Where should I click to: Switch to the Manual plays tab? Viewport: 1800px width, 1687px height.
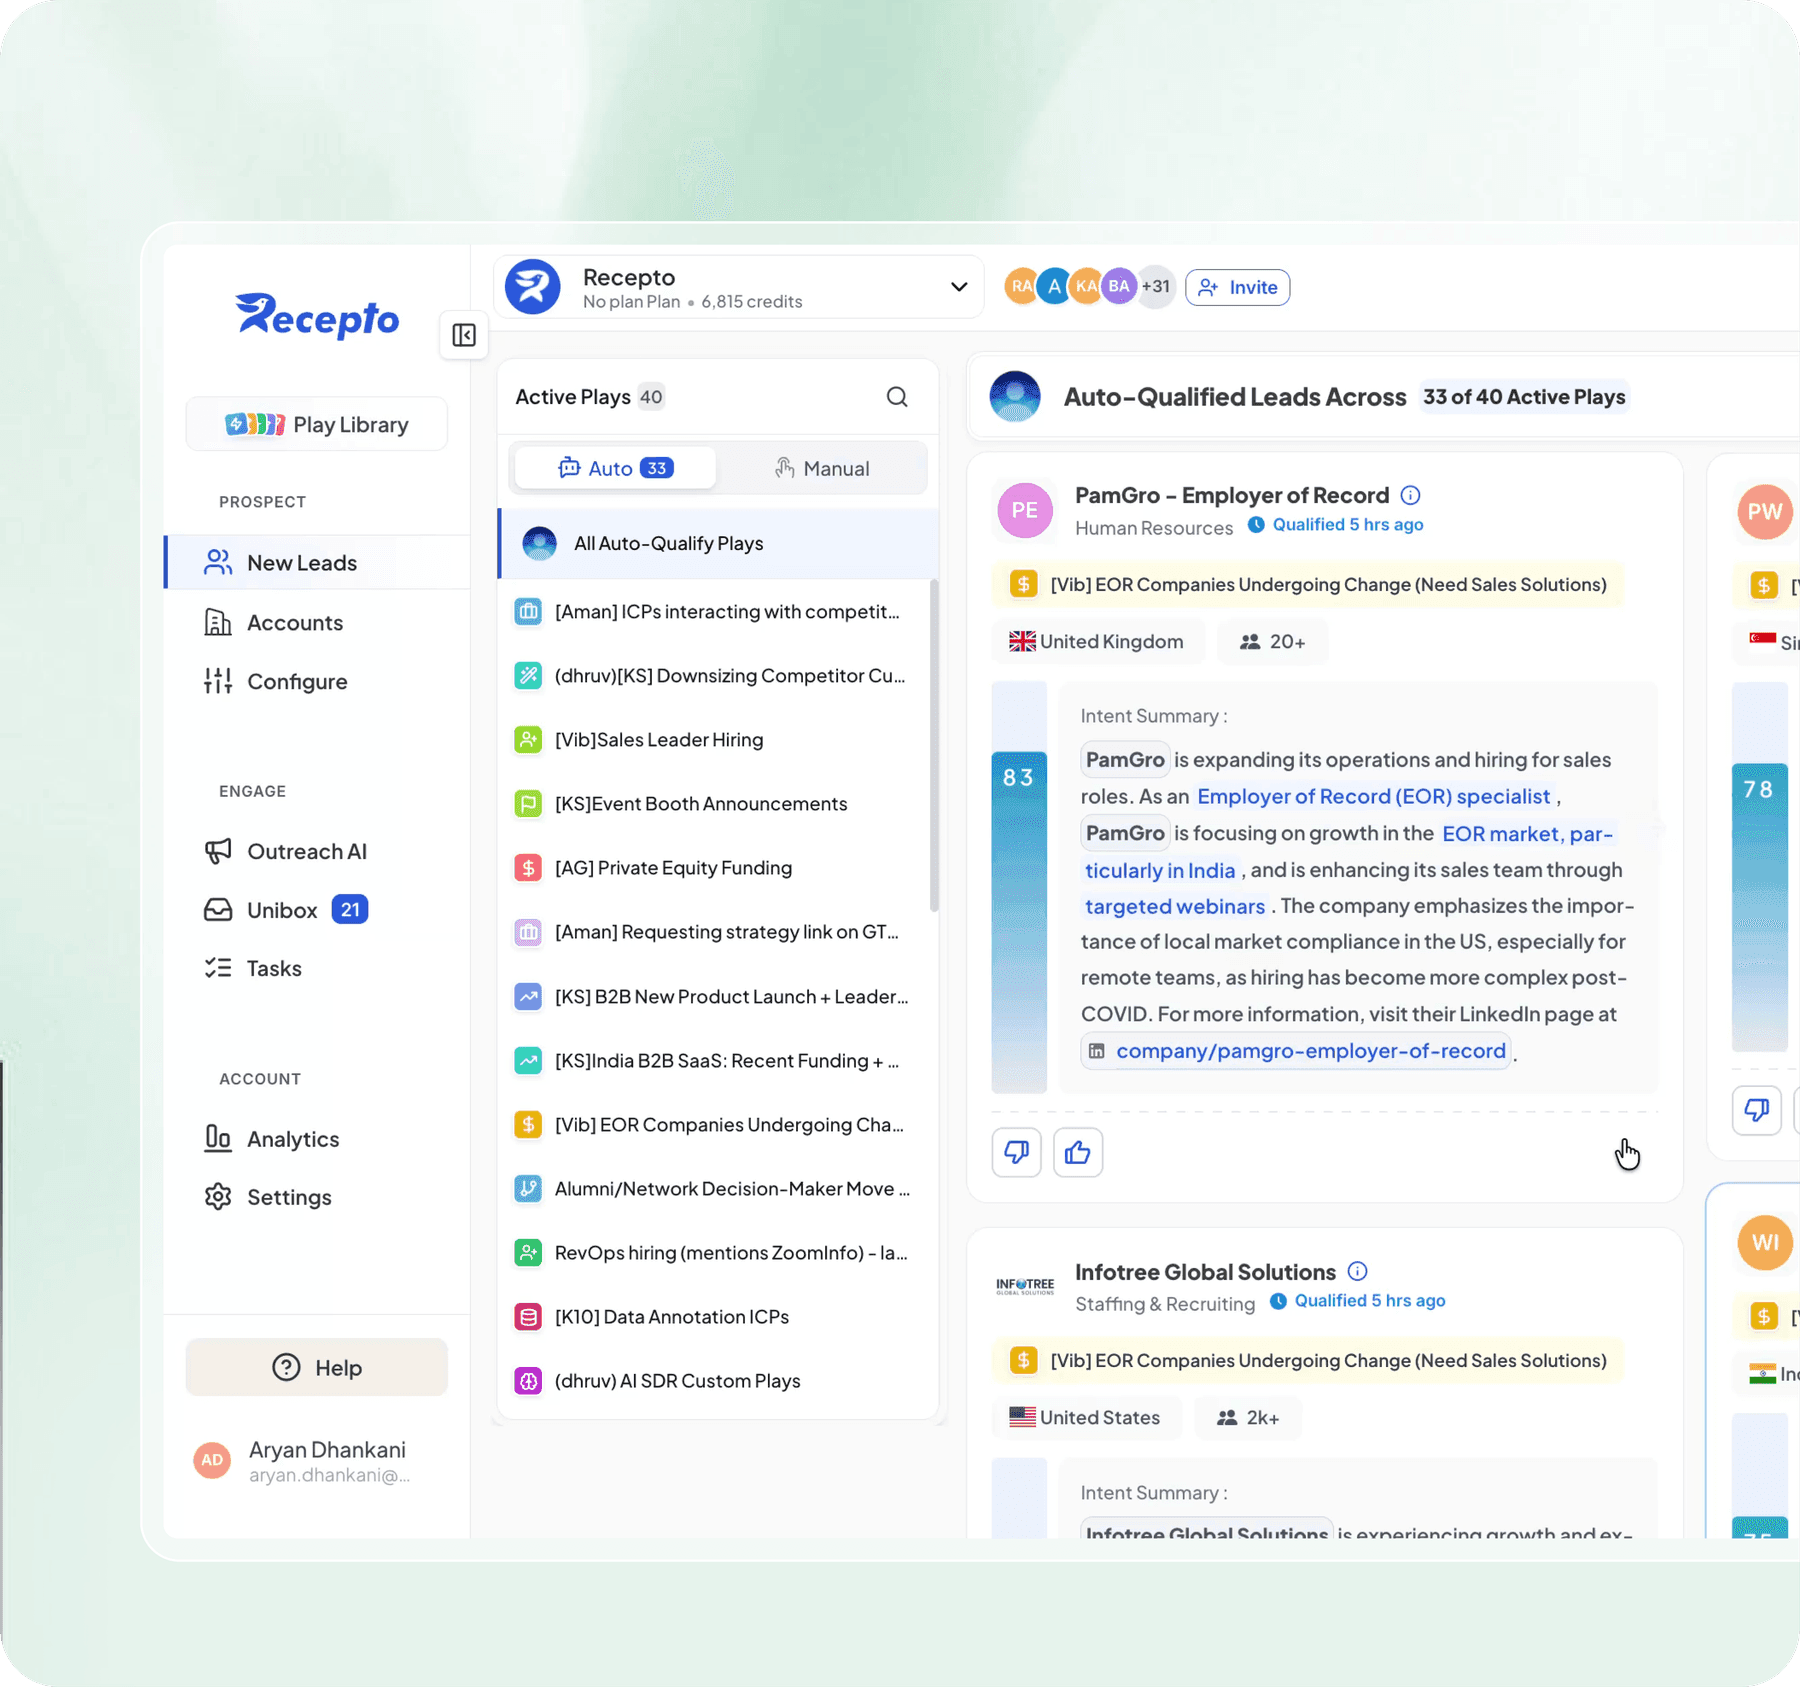point(822,468)
